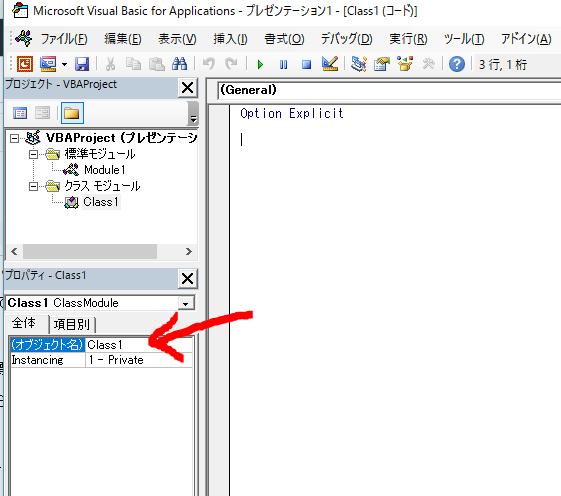Close the プロパティ - Class1 panel
The image size is (561, 496).
pos(187,279)
